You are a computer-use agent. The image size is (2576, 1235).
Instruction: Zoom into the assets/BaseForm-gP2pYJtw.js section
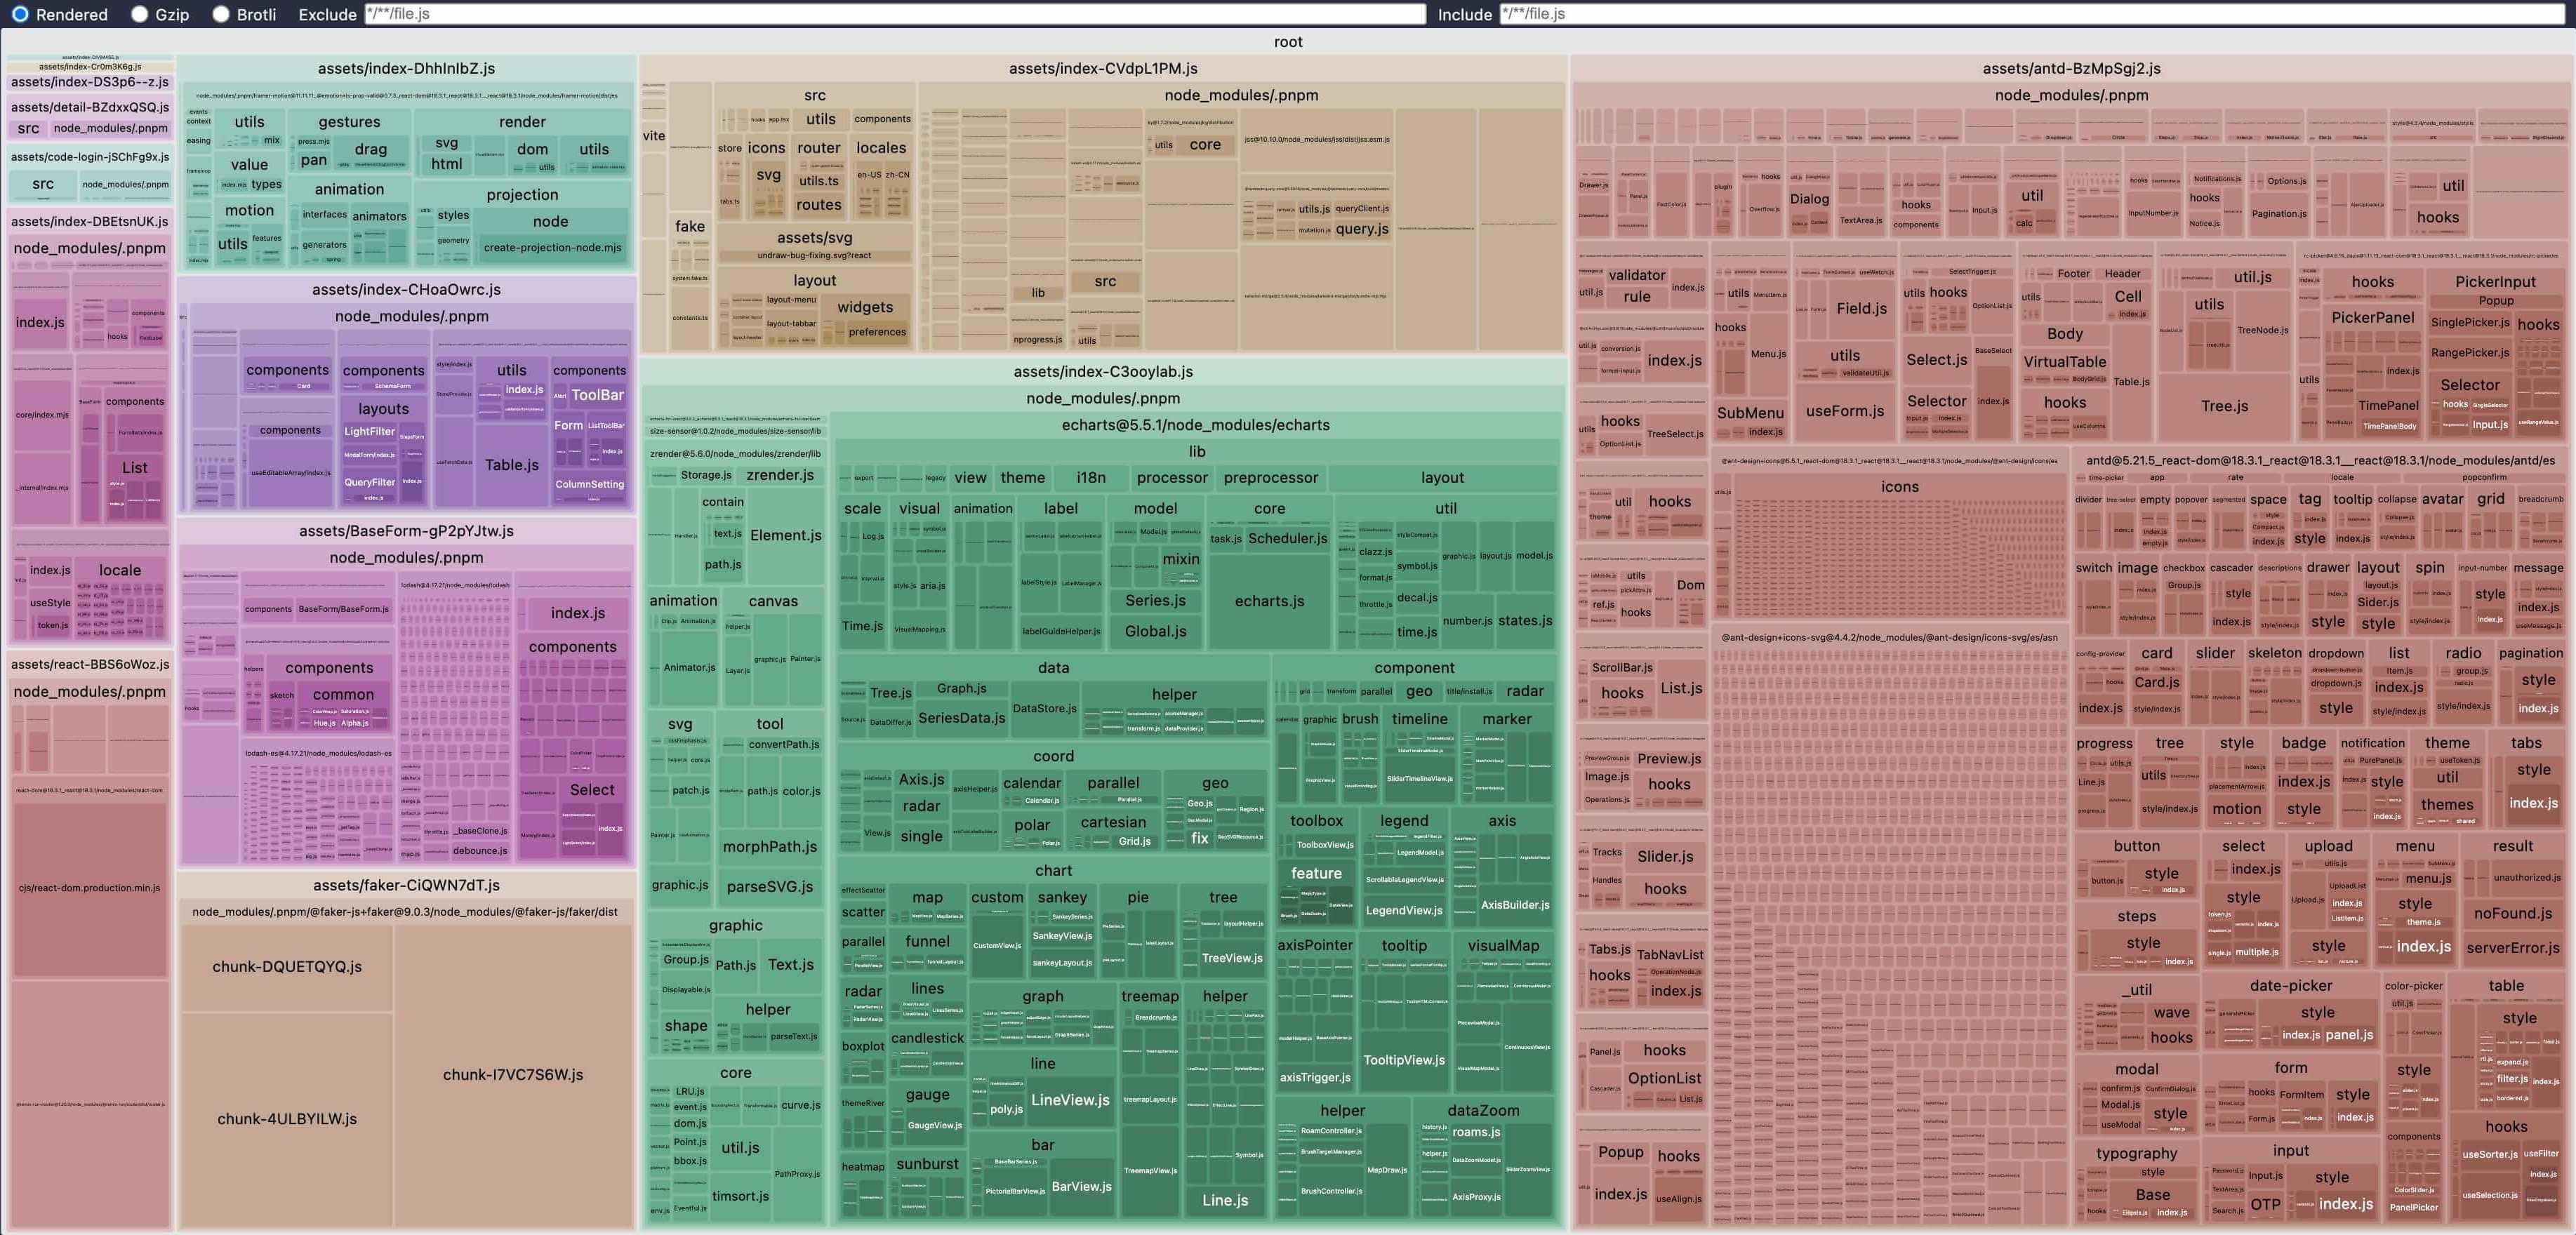point(406,530)
